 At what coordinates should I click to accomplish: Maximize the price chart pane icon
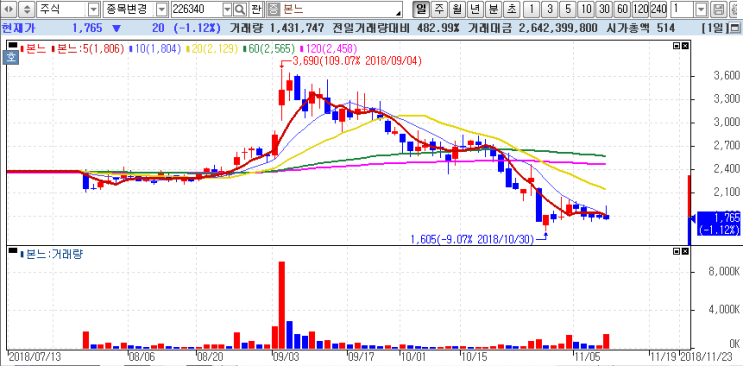click(x=676, y=46)
